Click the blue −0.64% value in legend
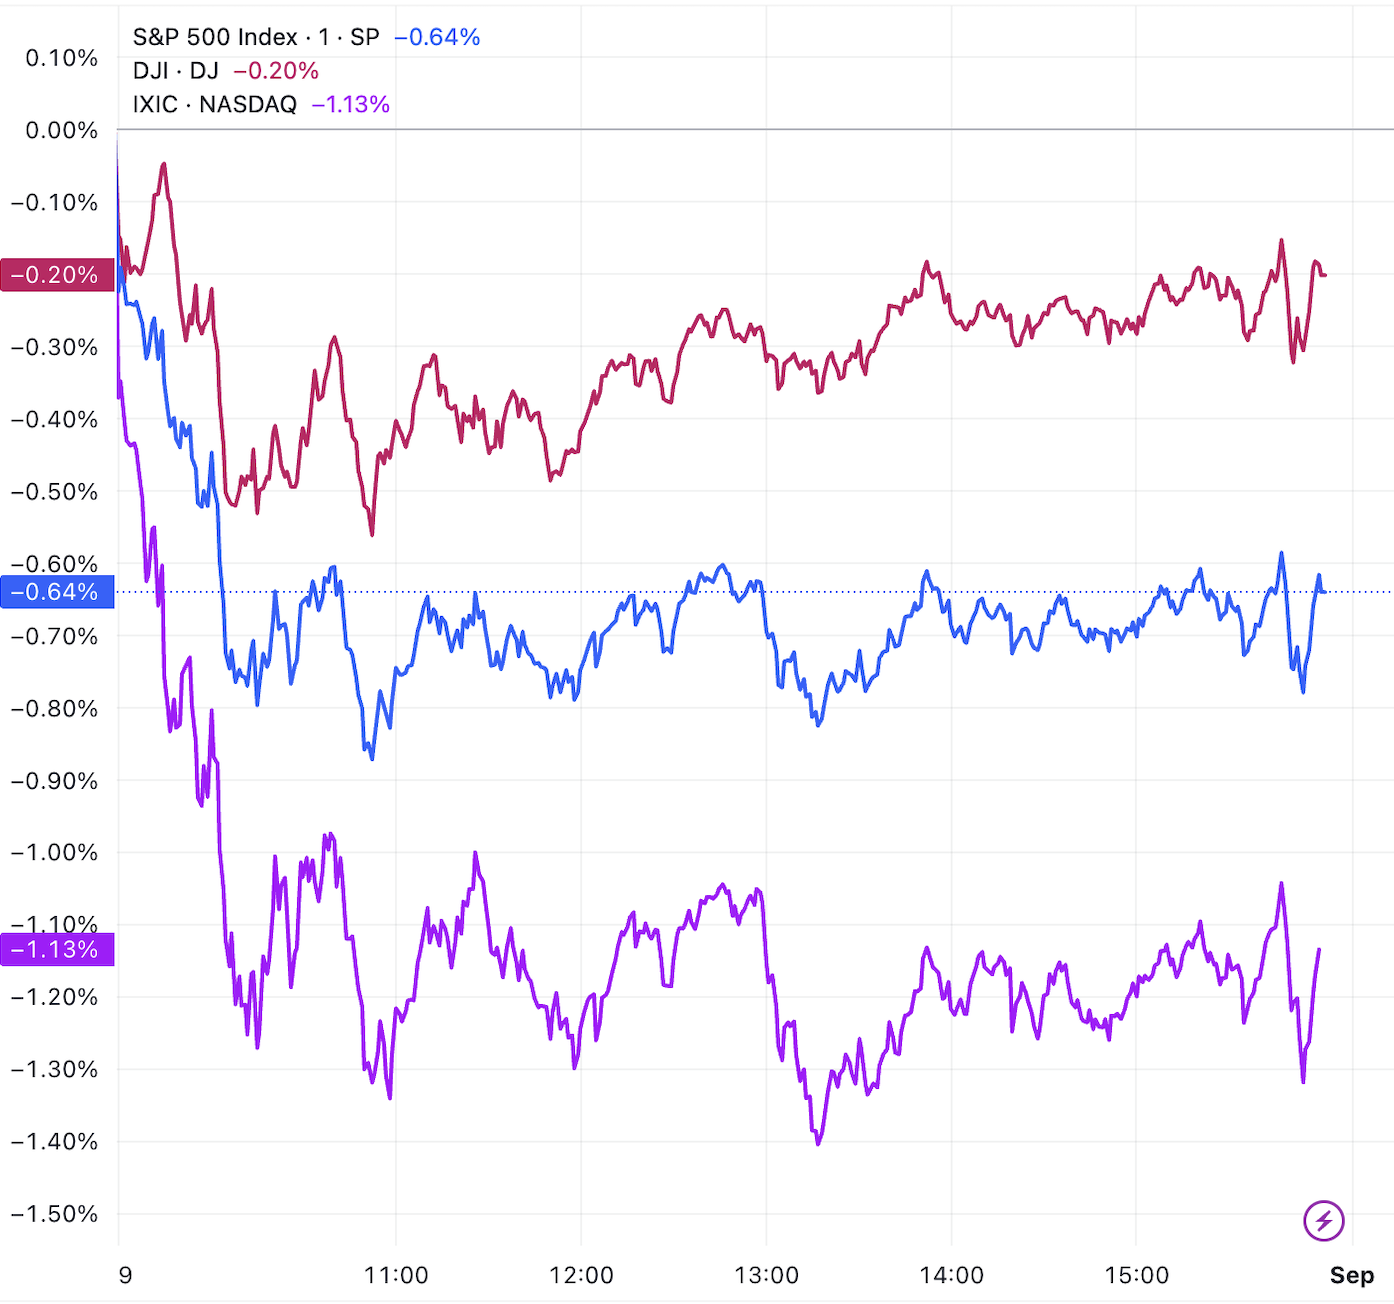 pos(437,37)
